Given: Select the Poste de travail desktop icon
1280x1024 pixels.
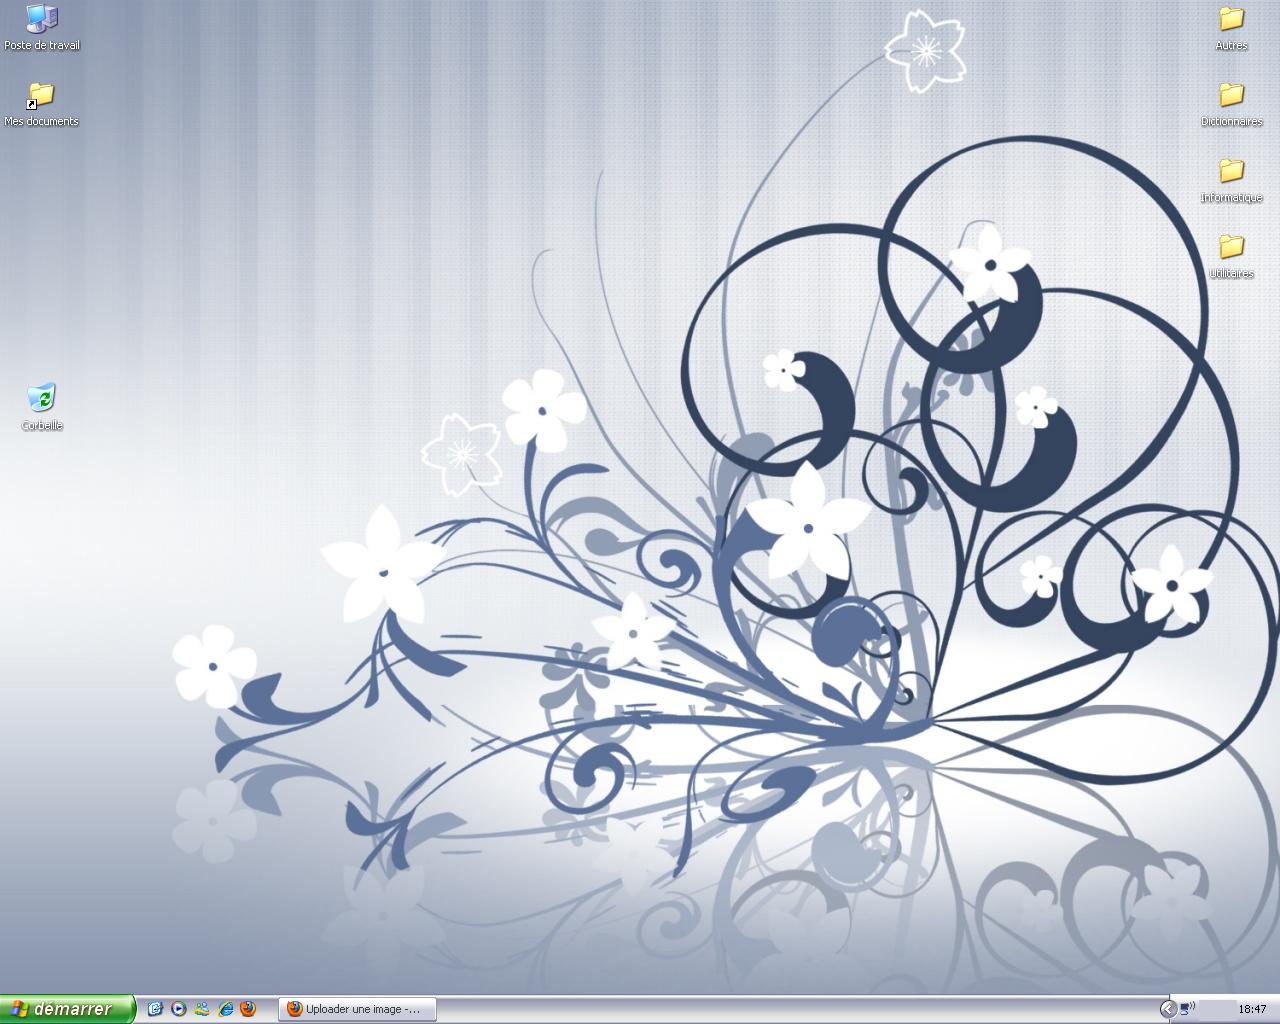Looking at the screenshot, I should (x=42, y=27).
